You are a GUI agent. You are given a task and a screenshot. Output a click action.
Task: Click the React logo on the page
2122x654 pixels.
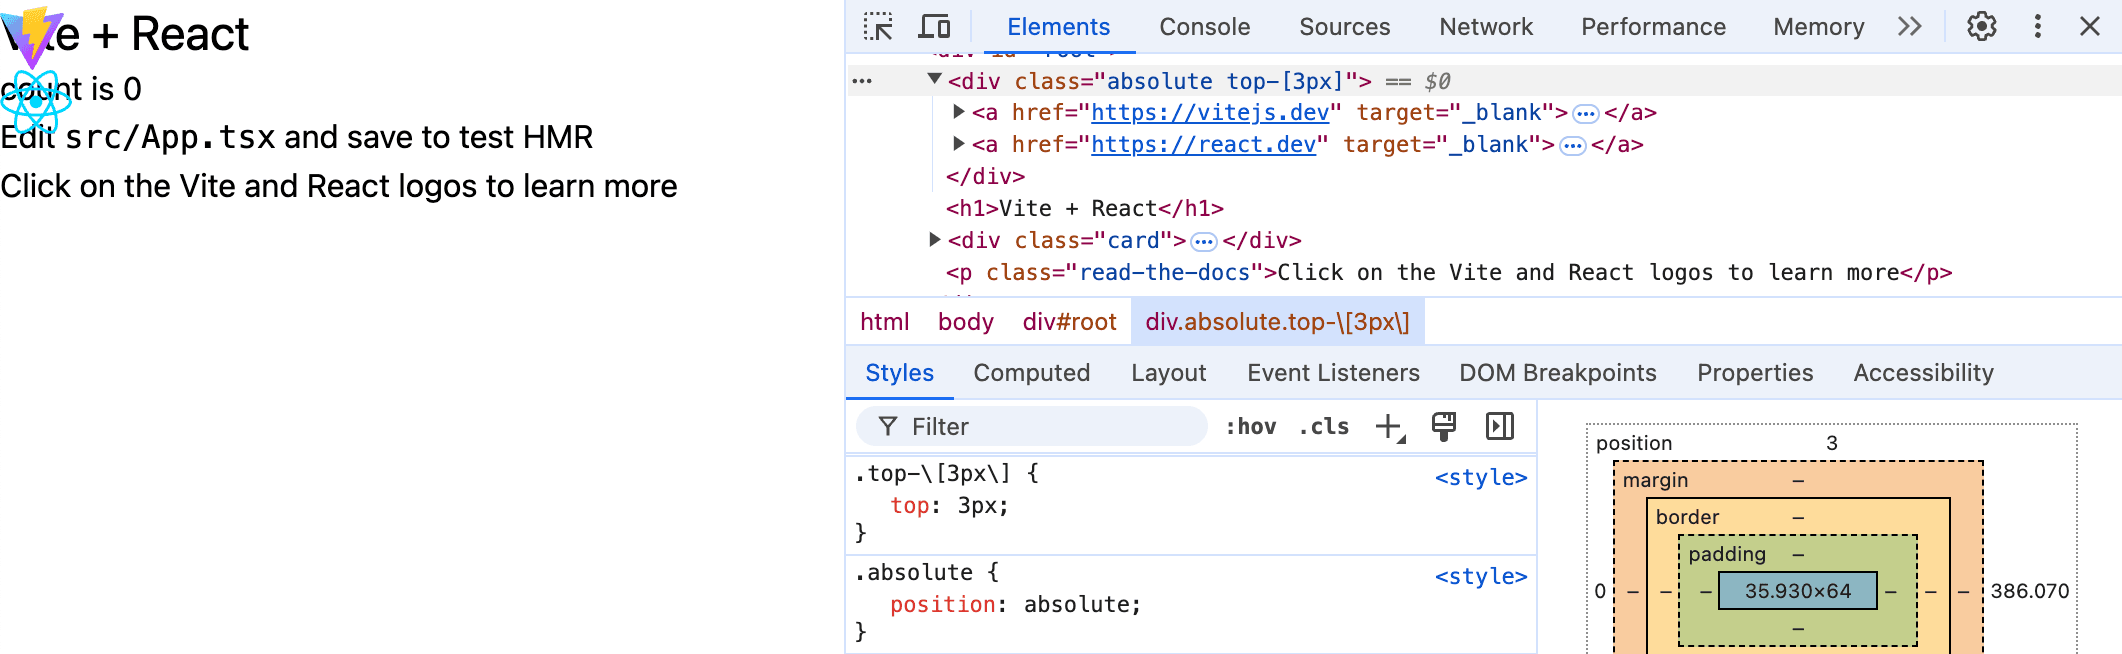click(36, 101)
